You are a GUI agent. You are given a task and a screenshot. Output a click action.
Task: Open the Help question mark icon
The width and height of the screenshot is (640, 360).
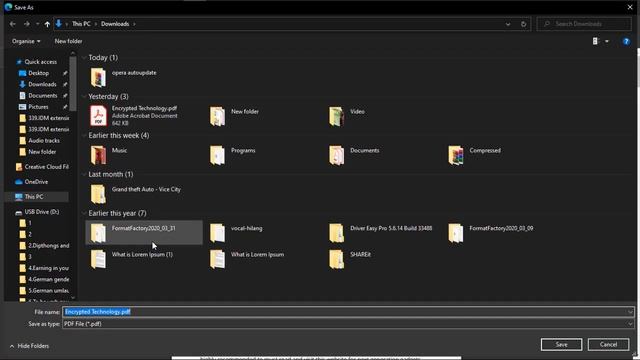(626, 42)
